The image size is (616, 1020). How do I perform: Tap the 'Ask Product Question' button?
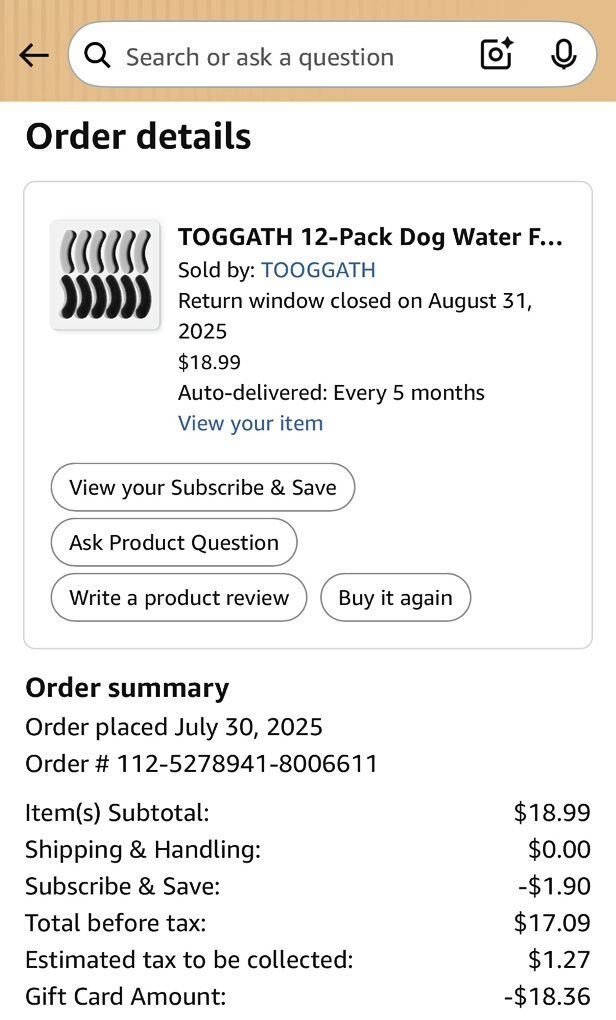[x=174, y=542]
